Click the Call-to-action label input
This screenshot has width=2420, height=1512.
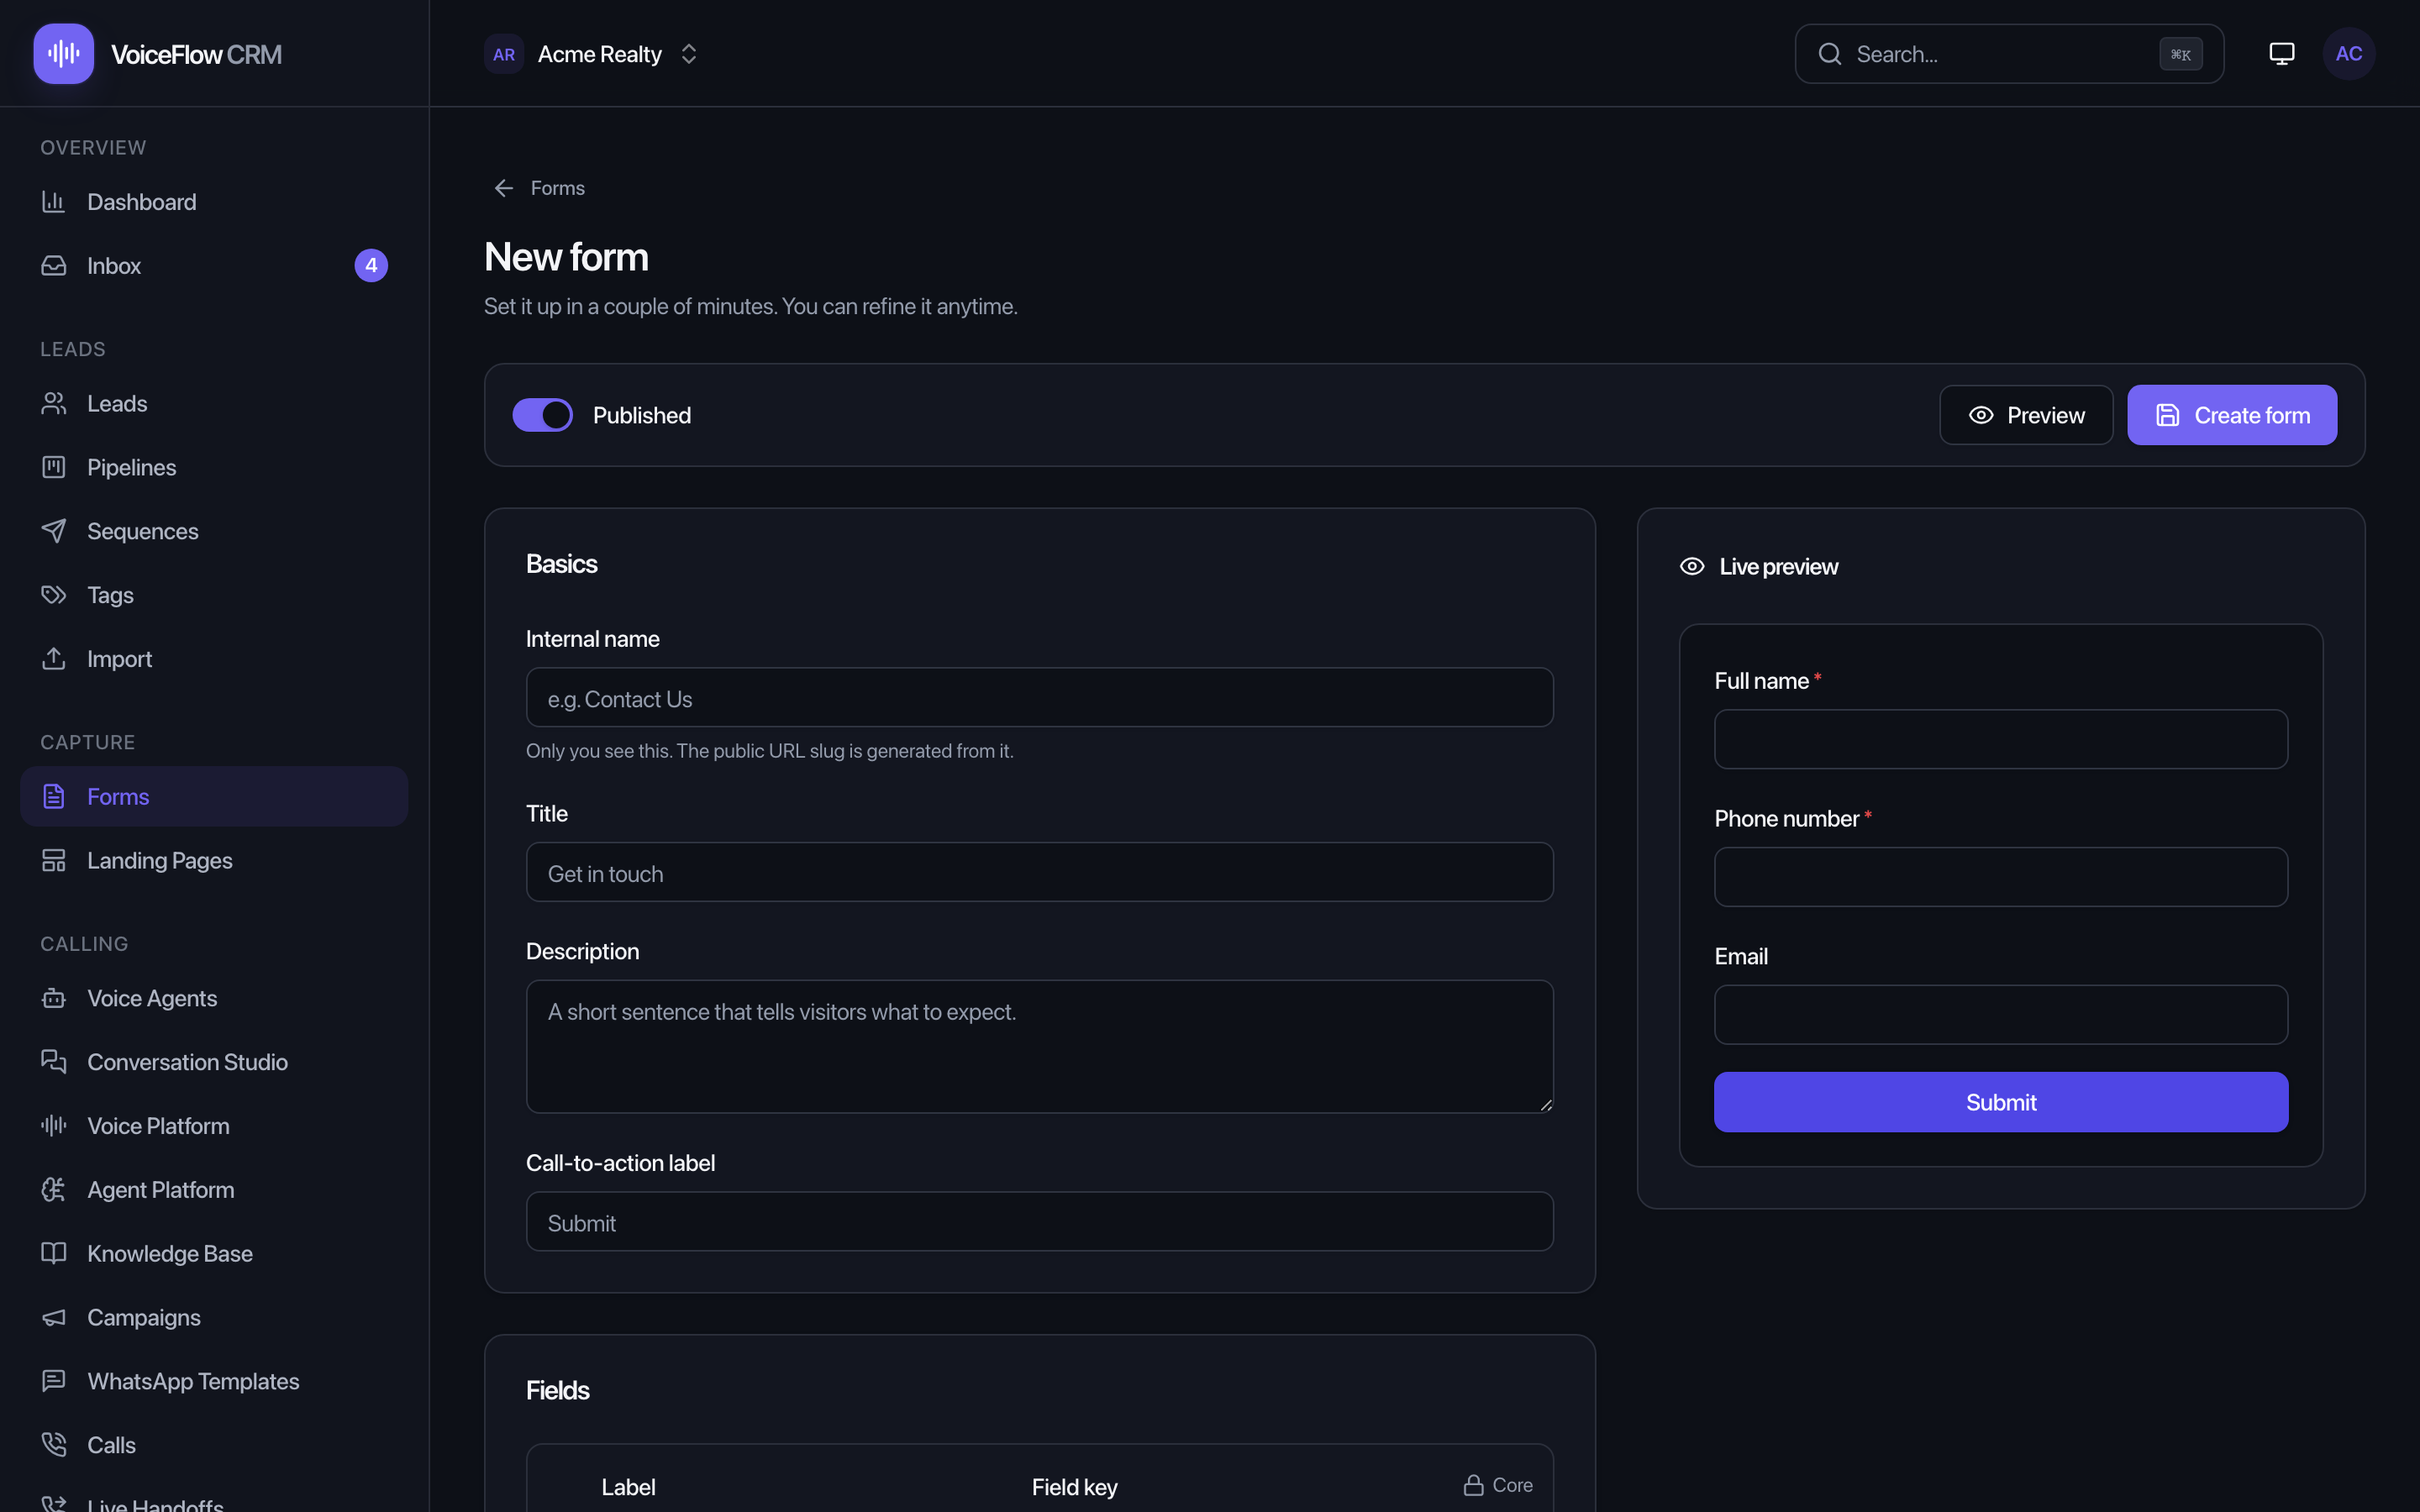(x=1040, y=1221)
